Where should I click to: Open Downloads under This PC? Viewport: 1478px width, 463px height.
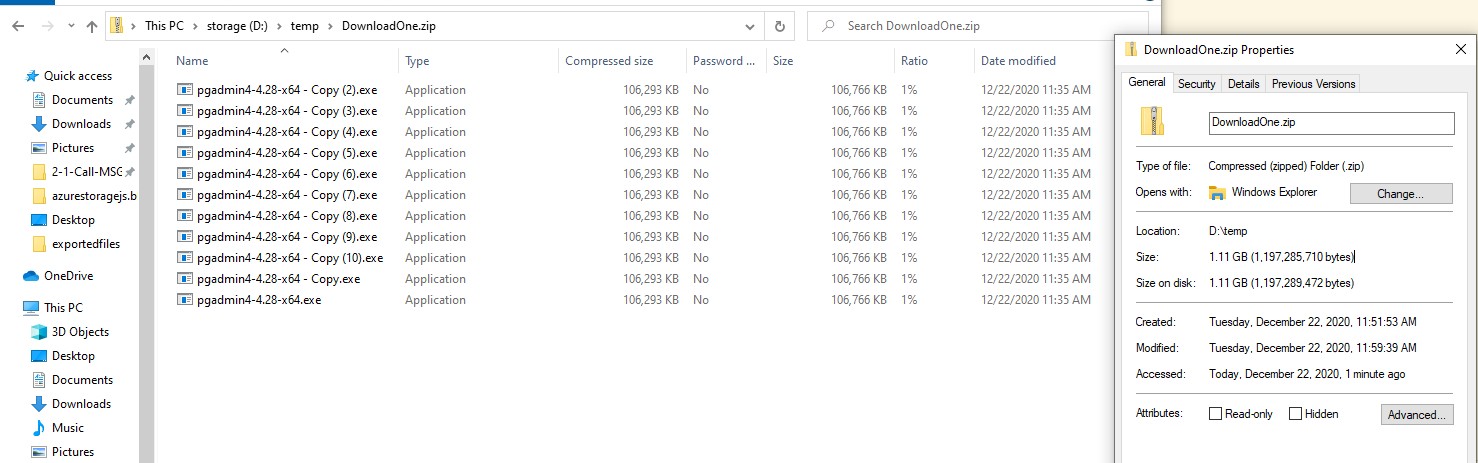[x=81, y=404]
